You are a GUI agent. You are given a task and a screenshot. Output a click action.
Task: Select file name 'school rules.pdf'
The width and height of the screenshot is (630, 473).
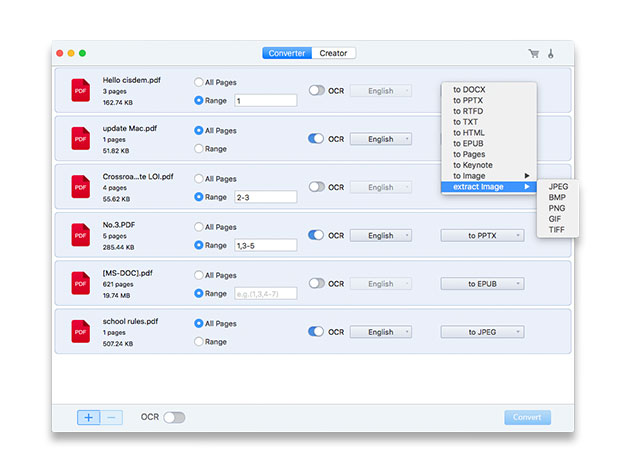[x=130, y=321]
